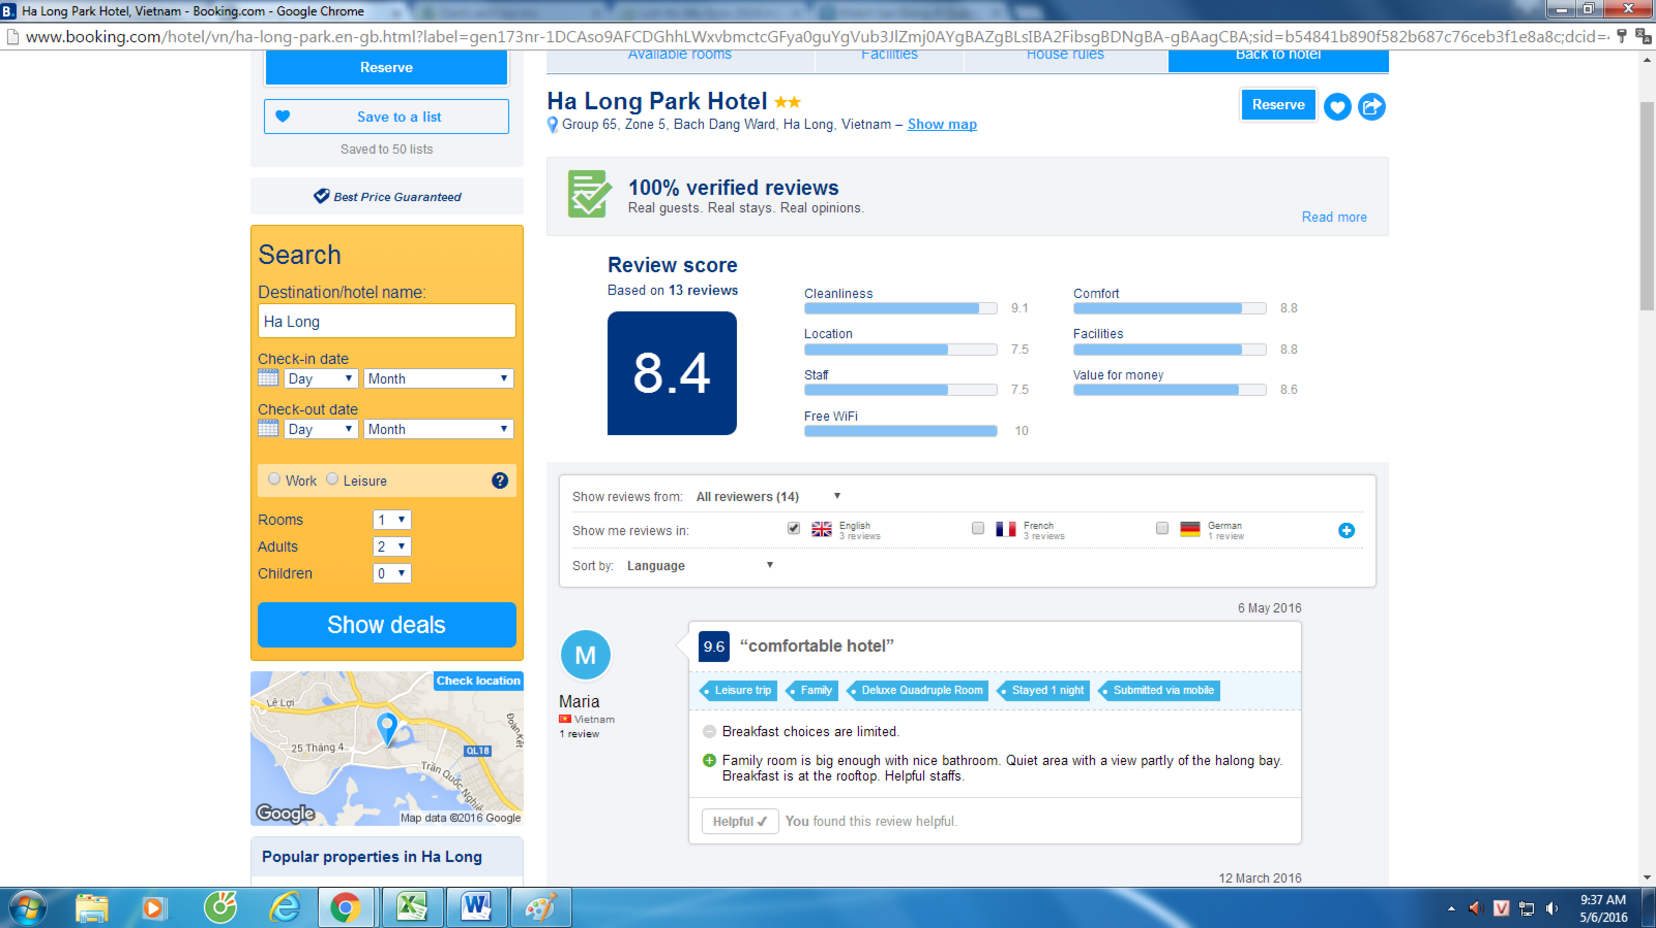This screenshot has height=928, width=1656.
Task: Launch Windows Media Player from taskbar
Action: coord(153,908)
